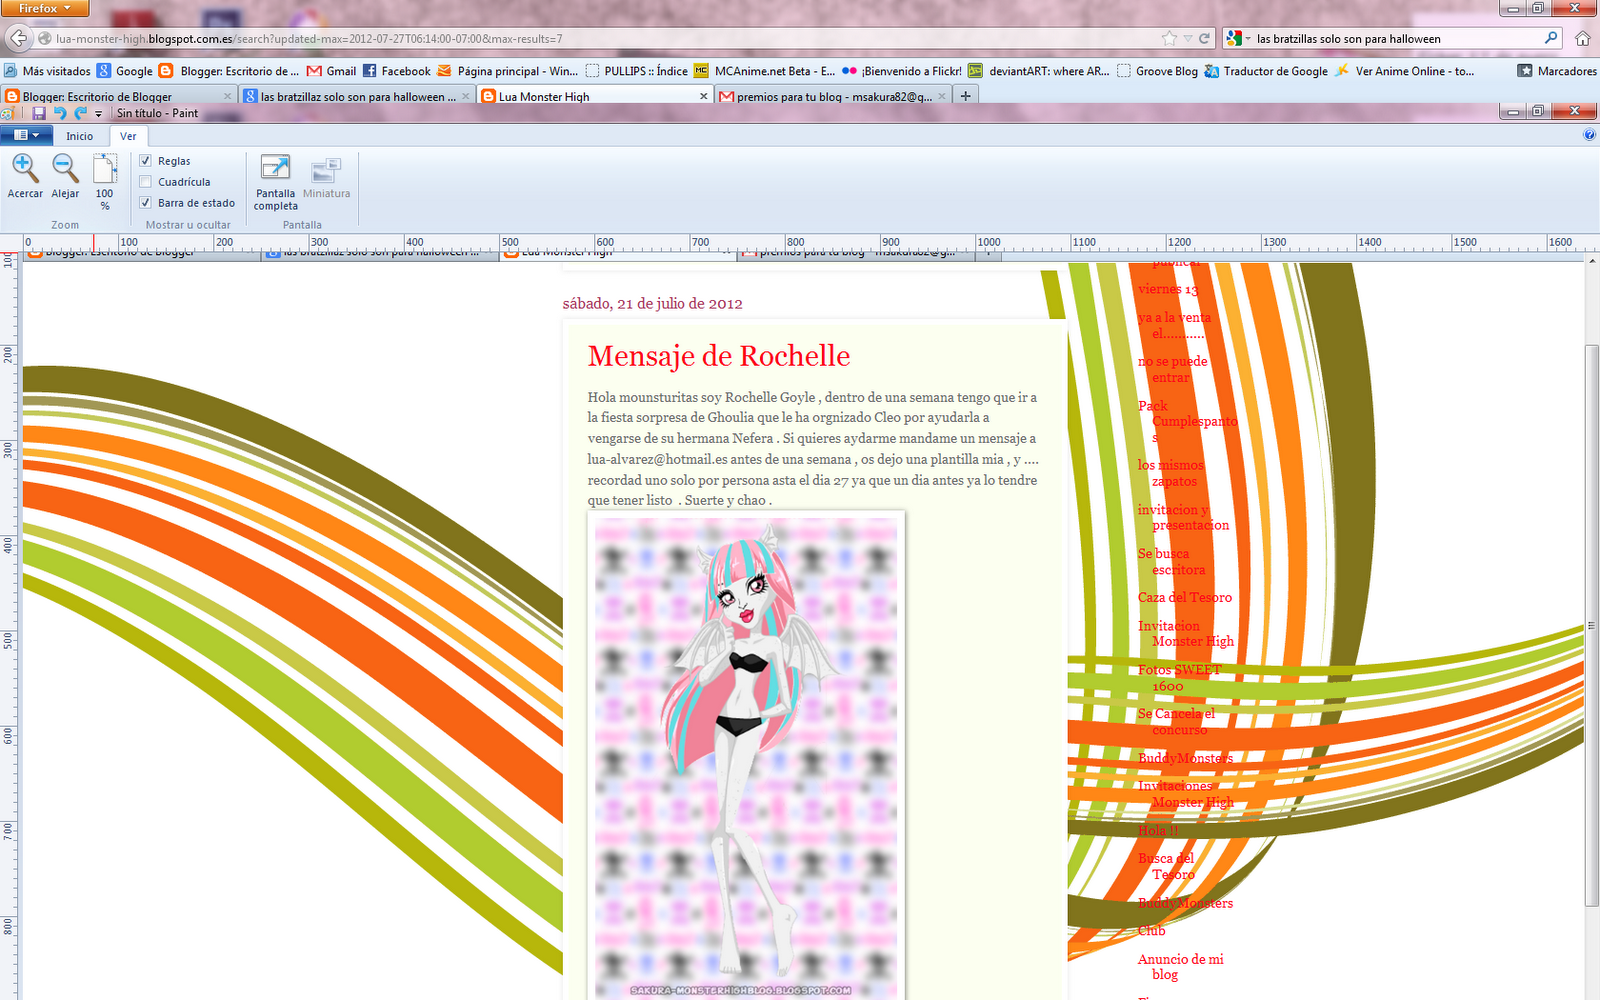Viewport: 1600px width, 1000px height.
Task: Open the search engine selector dropdown
Action: tap(1239, 39)
